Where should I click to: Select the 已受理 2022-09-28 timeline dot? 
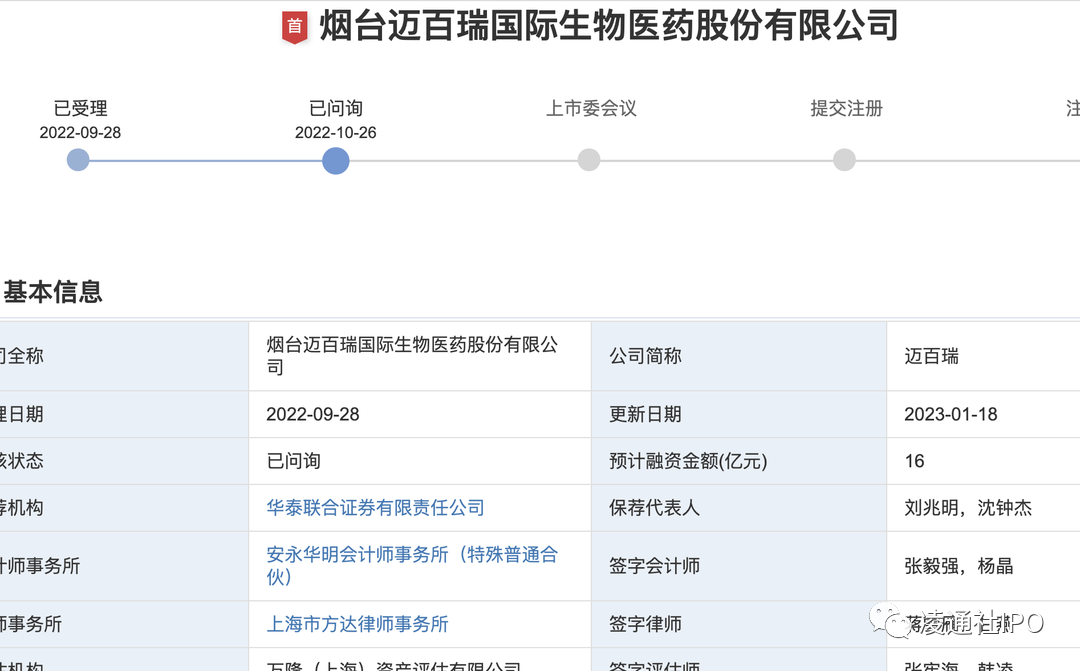pos(78,161)
